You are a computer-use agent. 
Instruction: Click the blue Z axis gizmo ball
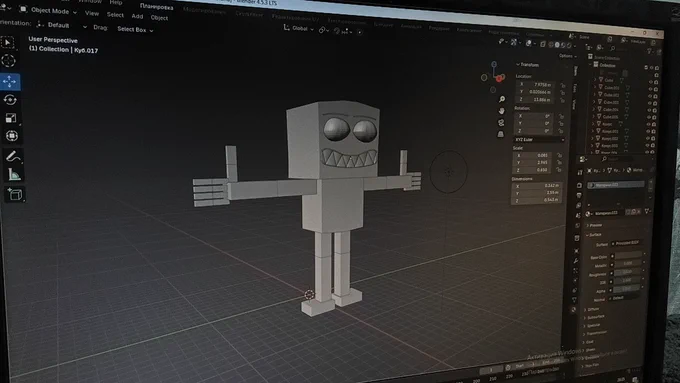494,64
